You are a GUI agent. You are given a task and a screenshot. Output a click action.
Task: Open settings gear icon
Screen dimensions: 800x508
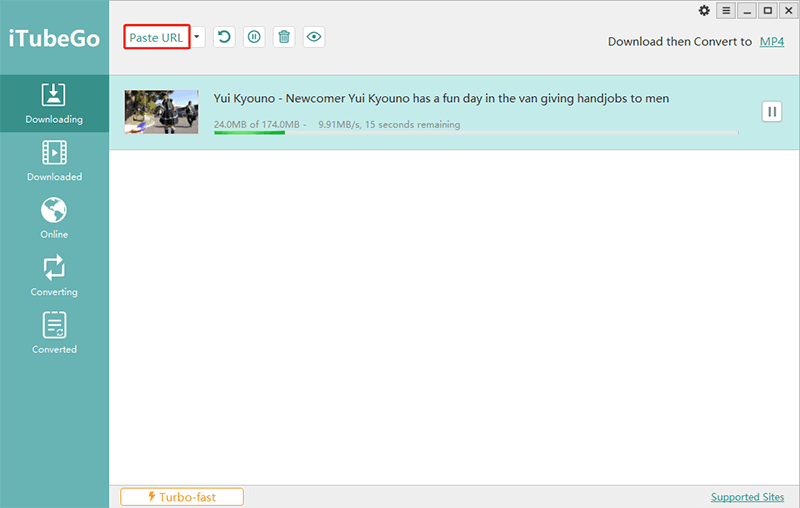coord(704,11)
